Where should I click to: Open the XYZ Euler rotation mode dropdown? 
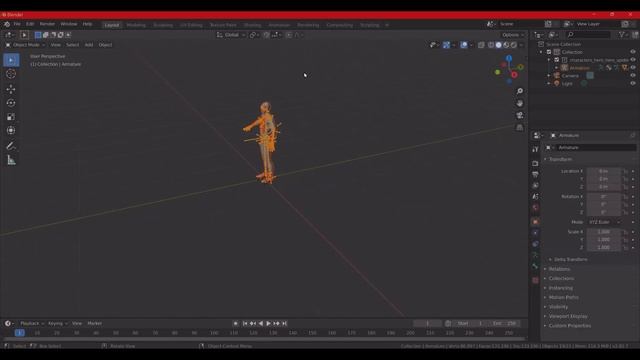604,222
